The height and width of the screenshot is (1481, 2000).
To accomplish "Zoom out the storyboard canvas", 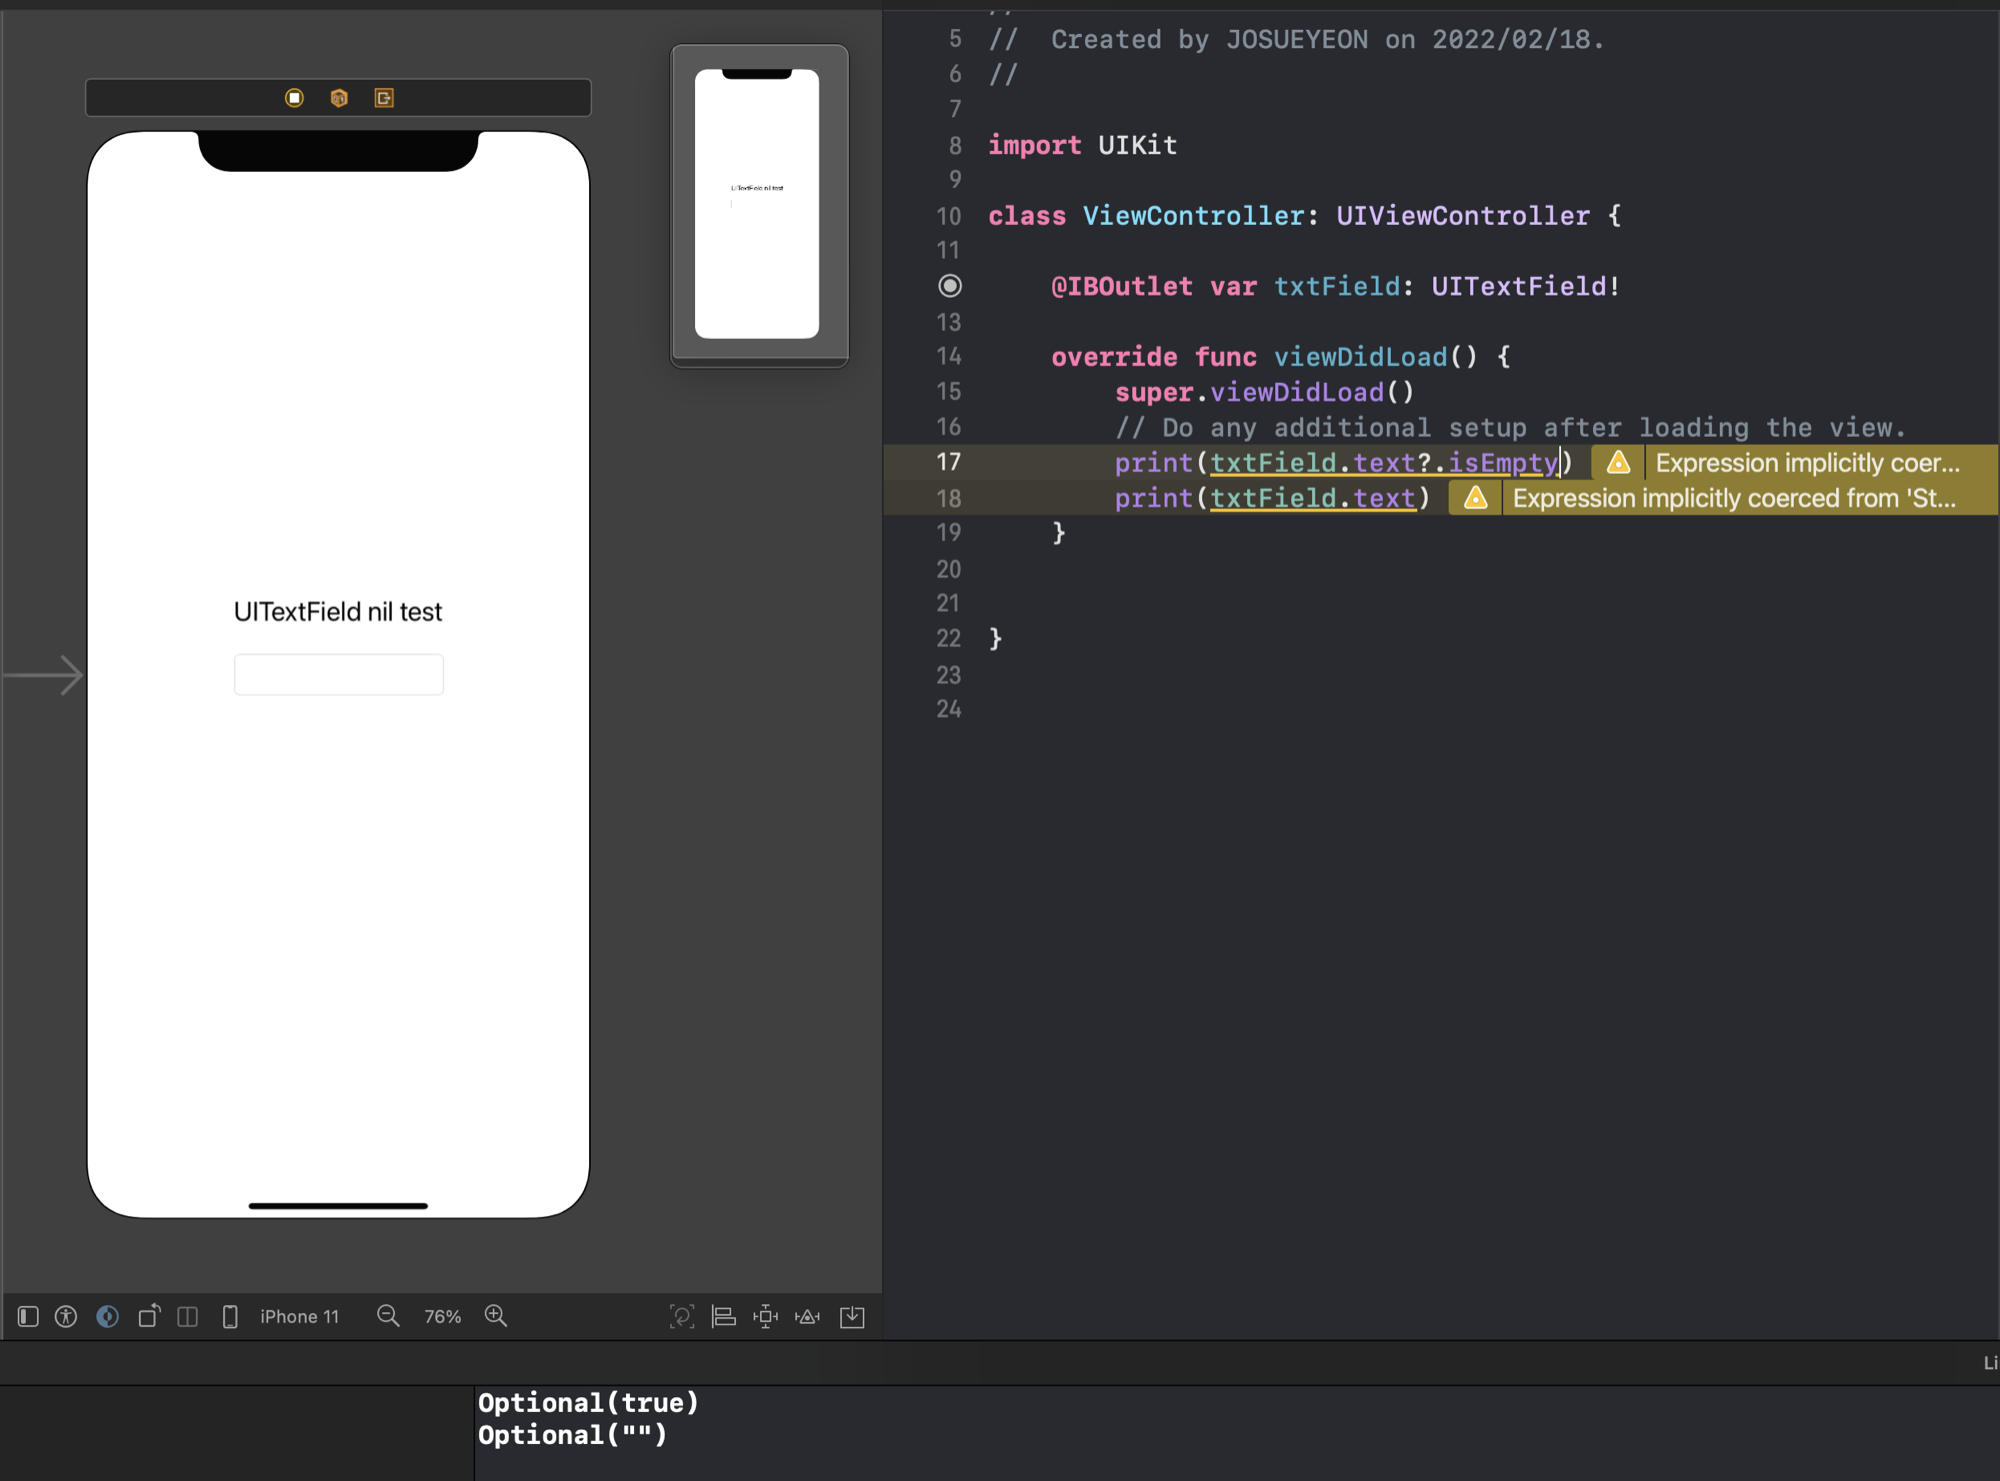I will (x=388, y=1316).
